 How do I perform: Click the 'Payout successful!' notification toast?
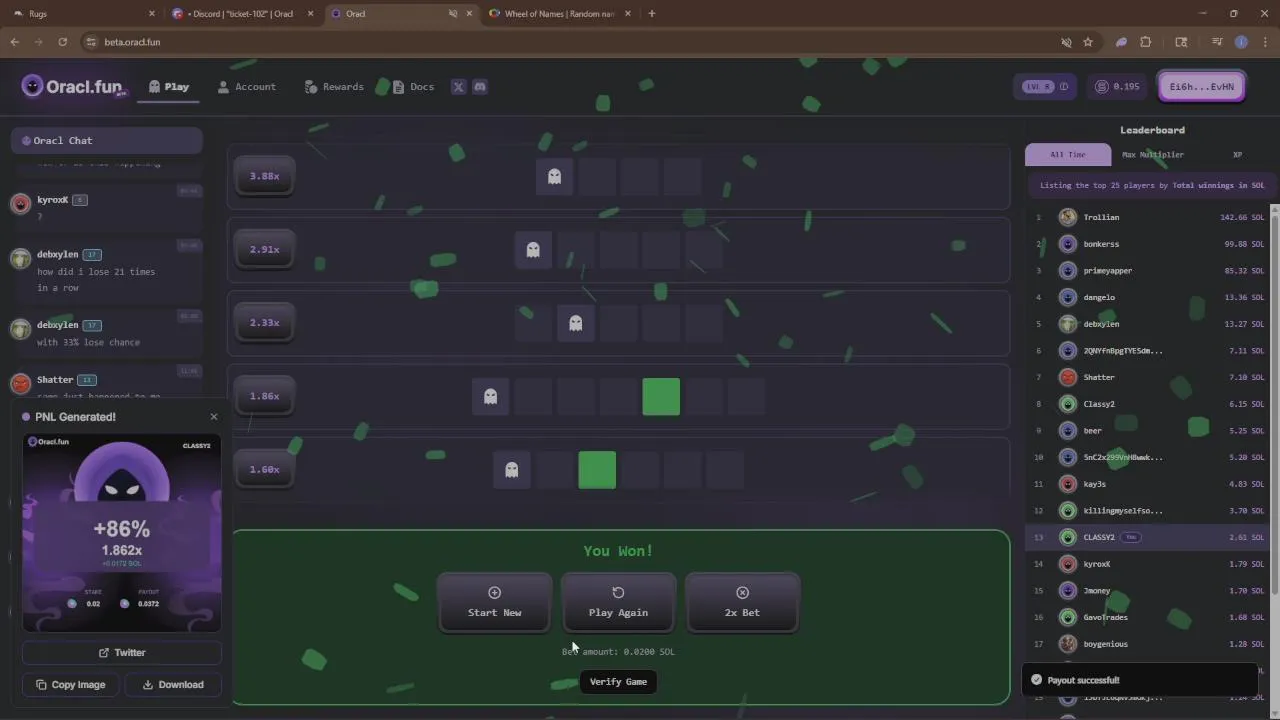[1140, 680]
